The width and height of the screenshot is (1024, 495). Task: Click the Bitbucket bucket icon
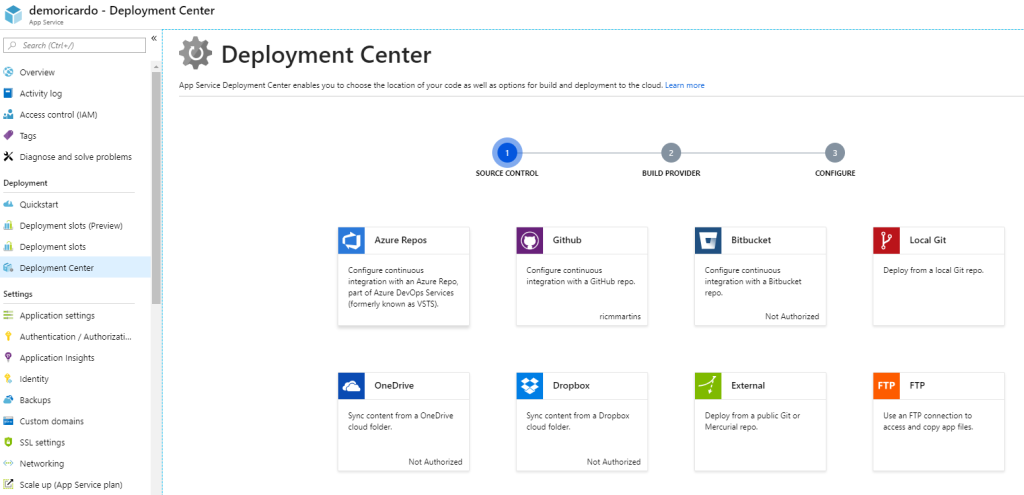point(708,240)
